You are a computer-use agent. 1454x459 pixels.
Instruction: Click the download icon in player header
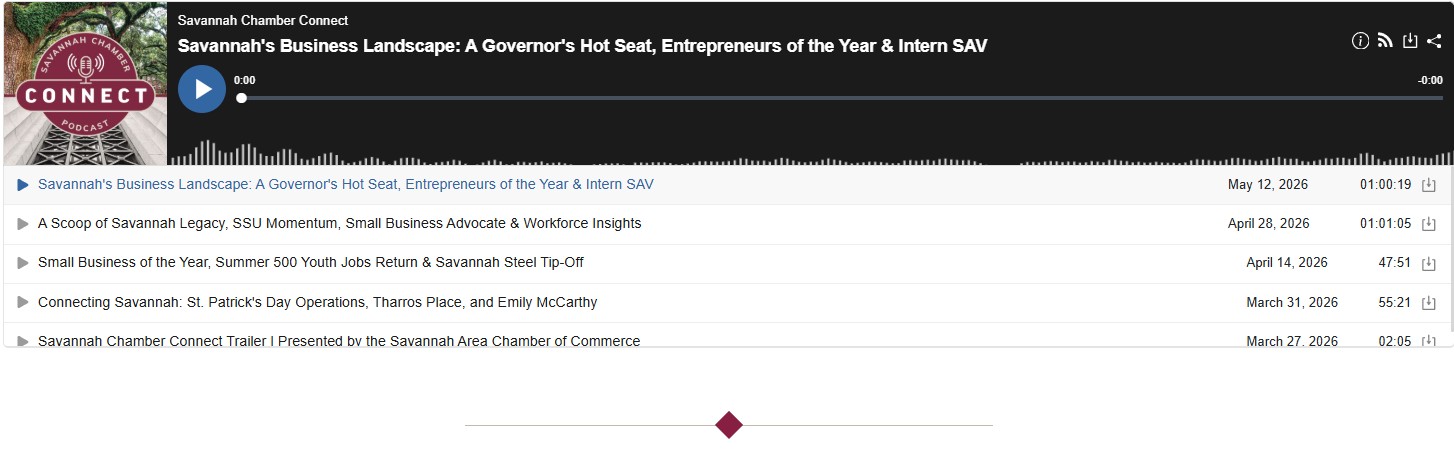point(1410,41)
